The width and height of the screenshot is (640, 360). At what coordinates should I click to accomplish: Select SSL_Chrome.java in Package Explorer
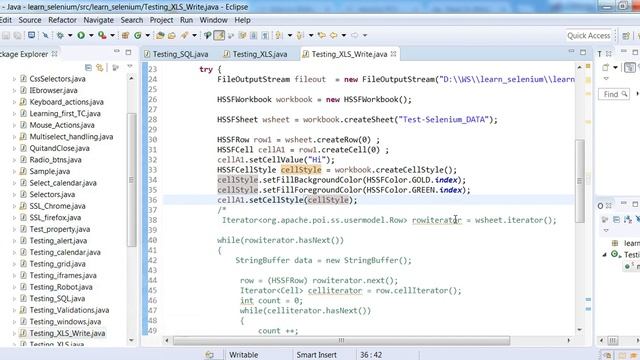click(x=57, y=206)
